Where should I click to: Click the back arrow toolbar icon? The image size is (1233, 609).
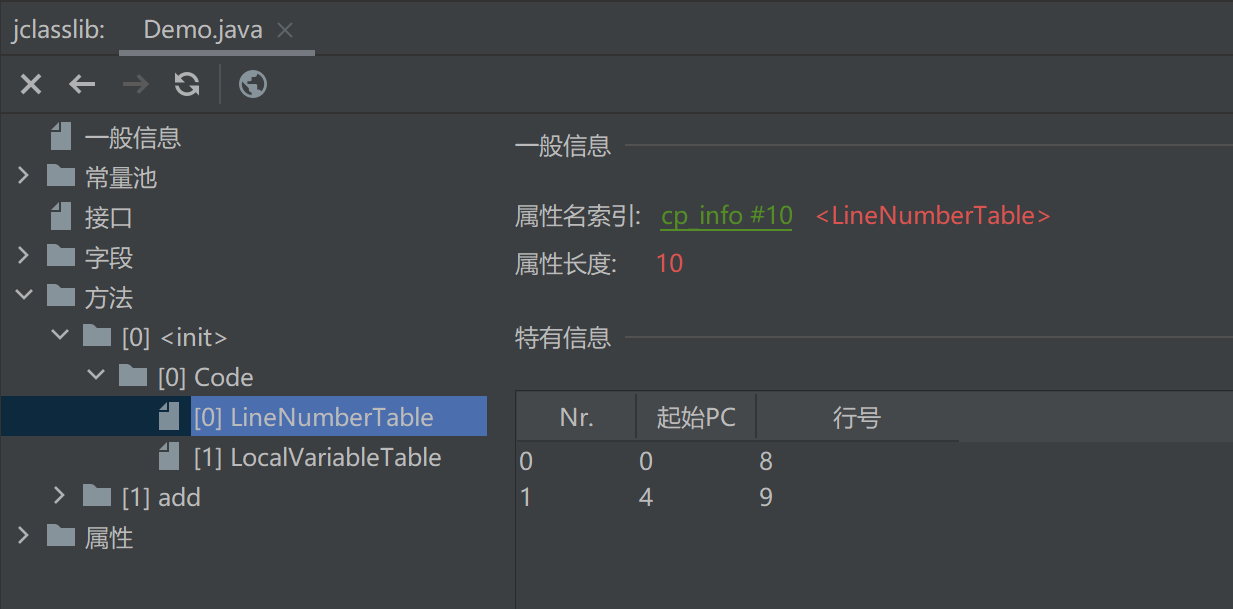tap(82, 85)
